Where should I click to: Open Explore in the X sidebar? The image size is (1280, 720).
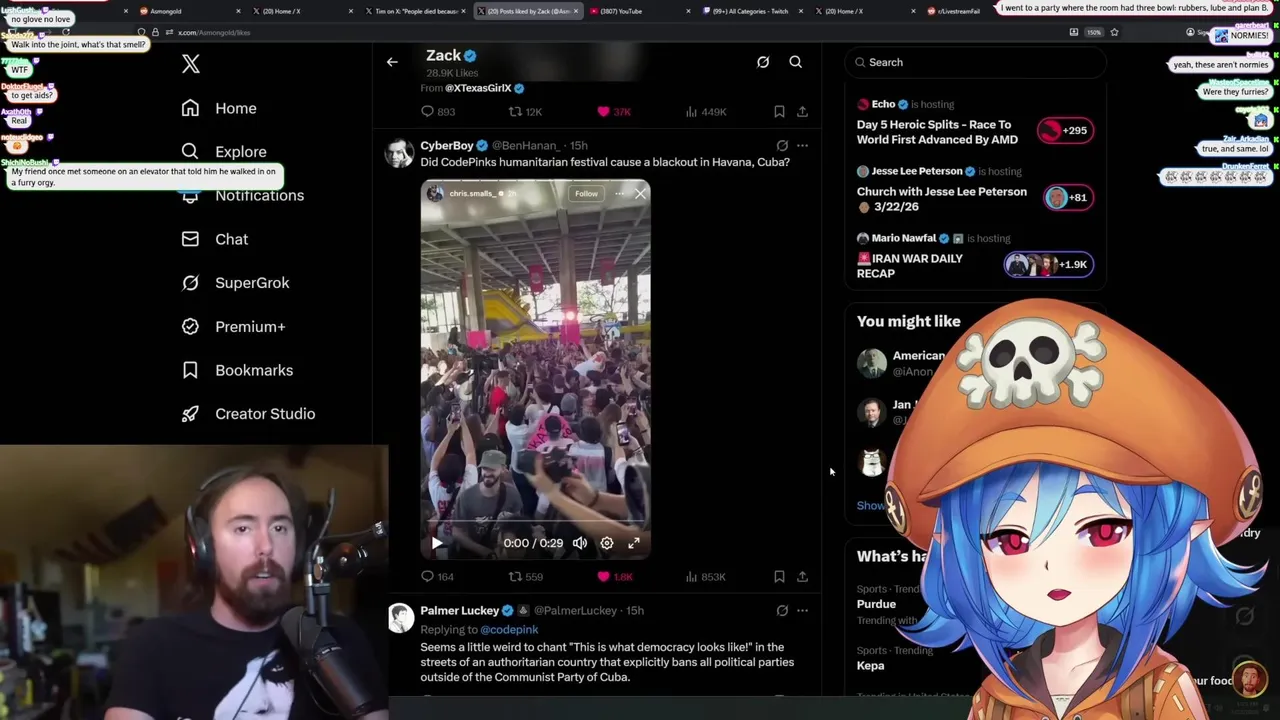click(224, 152)
